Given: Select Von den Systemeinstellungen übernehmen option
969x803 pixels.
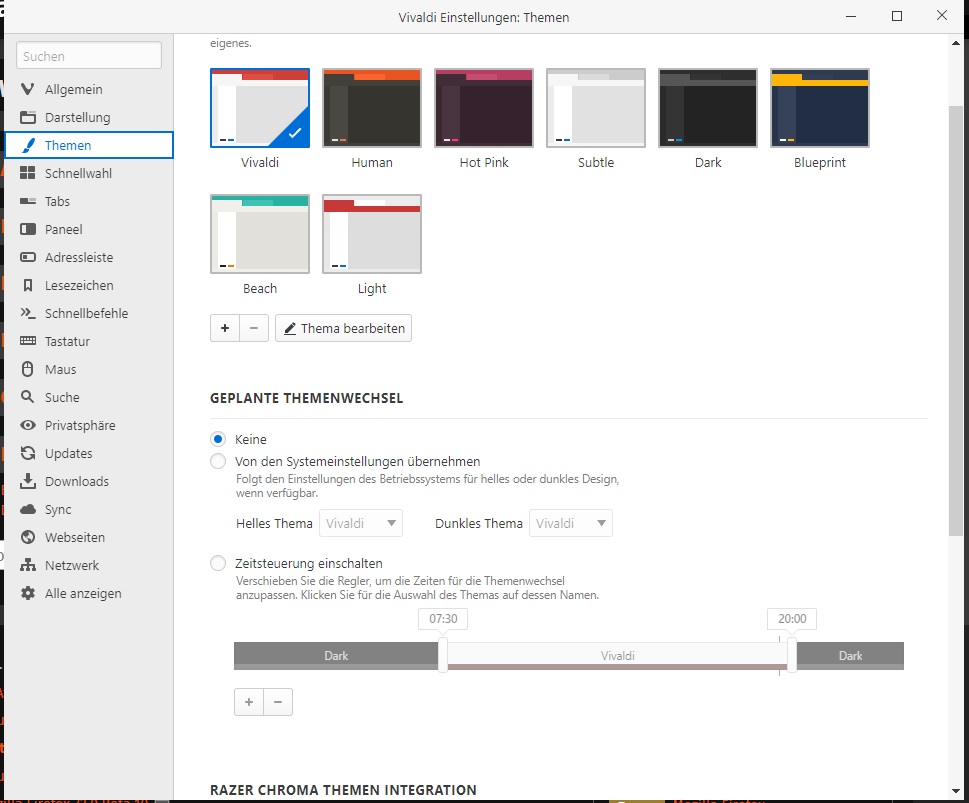Looking at the screenshot, I should click(x=218, y=462).
